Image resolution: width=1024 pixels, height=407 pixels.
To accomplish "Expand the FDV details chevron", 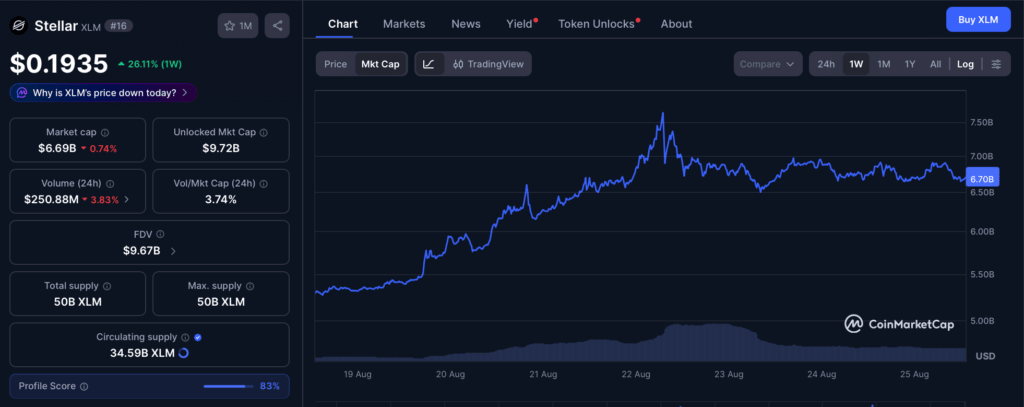I will 172,250.
